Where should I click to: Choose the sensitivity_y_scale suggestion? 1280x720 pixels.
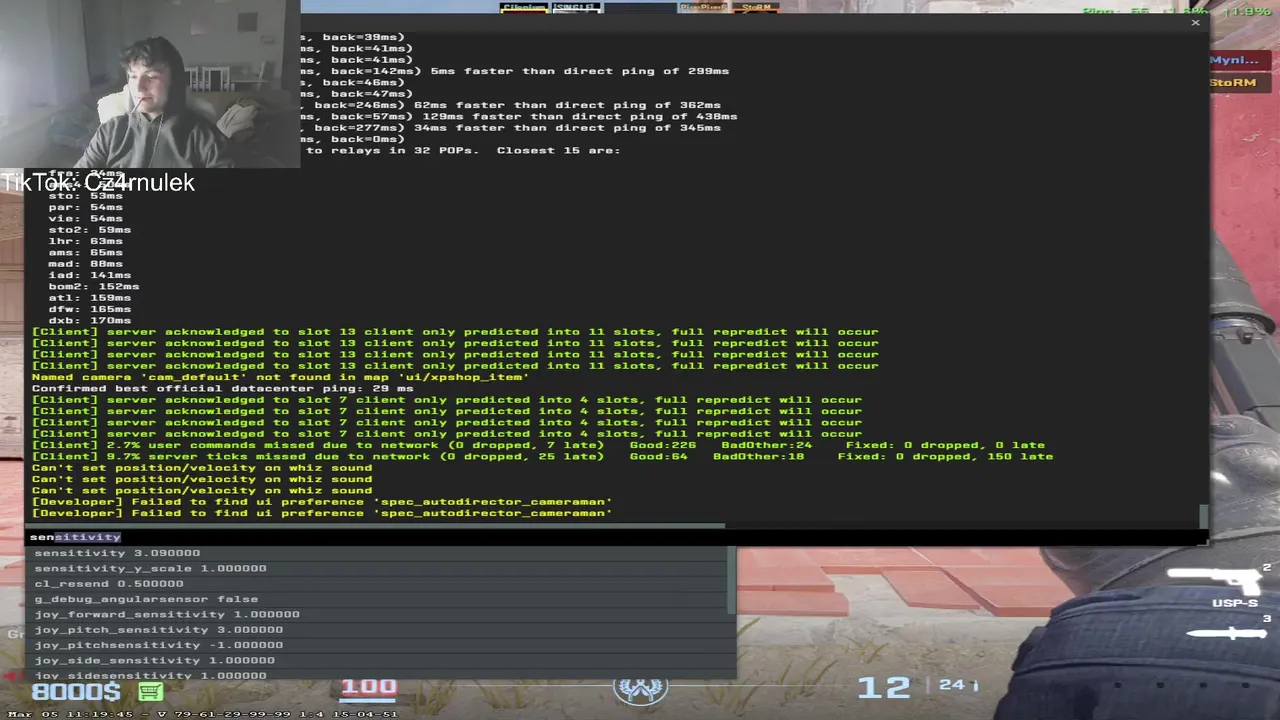150,568
